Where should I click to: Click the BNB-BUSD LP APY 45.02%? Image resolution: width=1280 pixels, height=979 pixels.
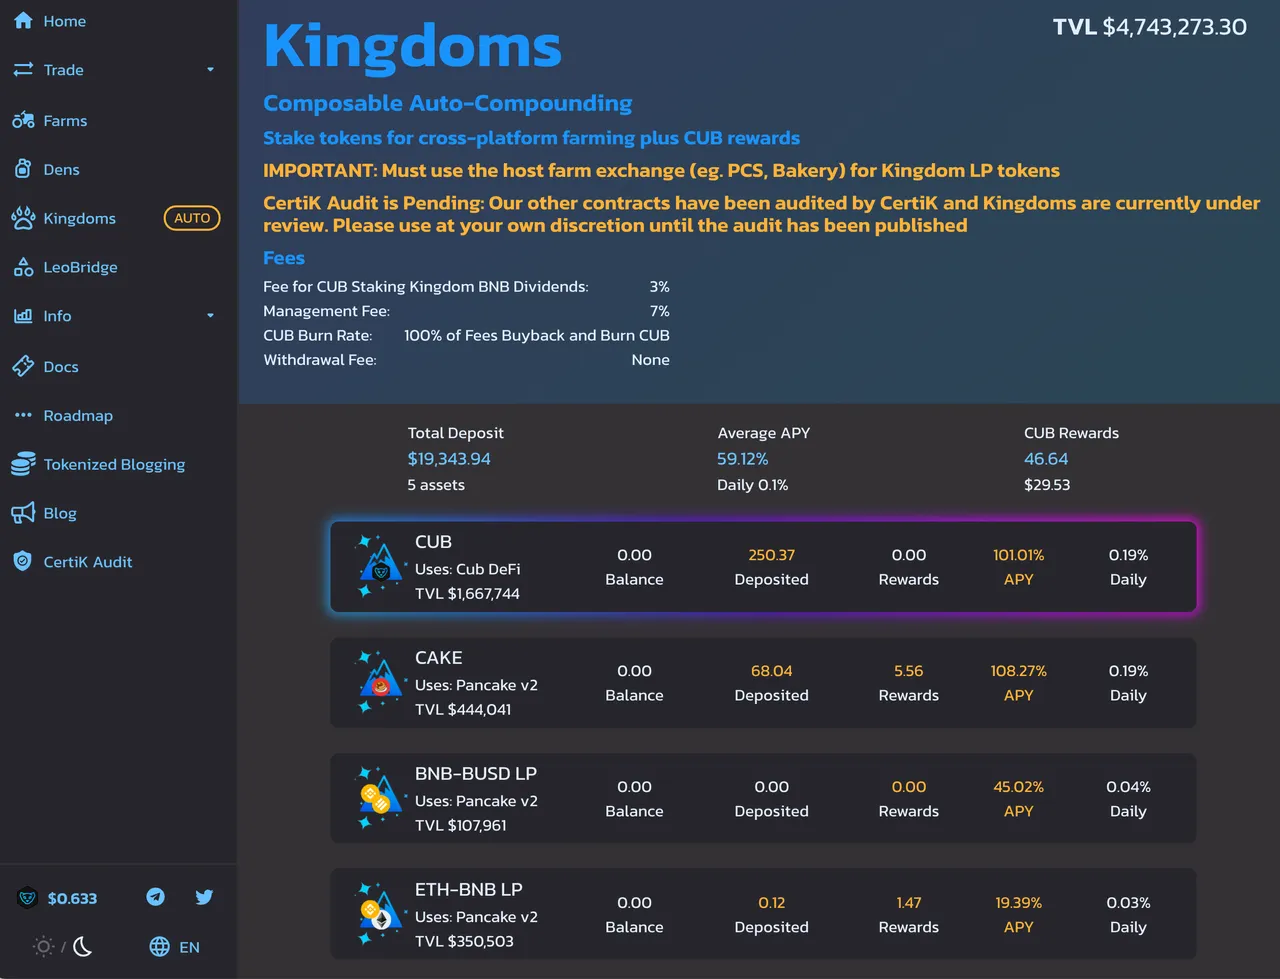[x=1019, y=787]
